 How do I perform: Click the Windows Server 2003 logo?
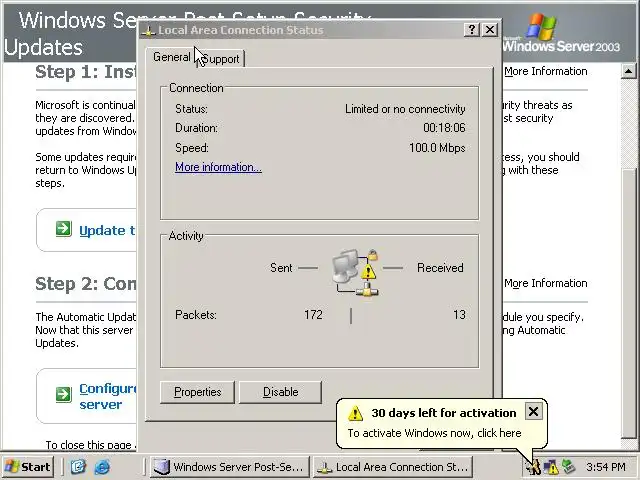tap(562, 33)
